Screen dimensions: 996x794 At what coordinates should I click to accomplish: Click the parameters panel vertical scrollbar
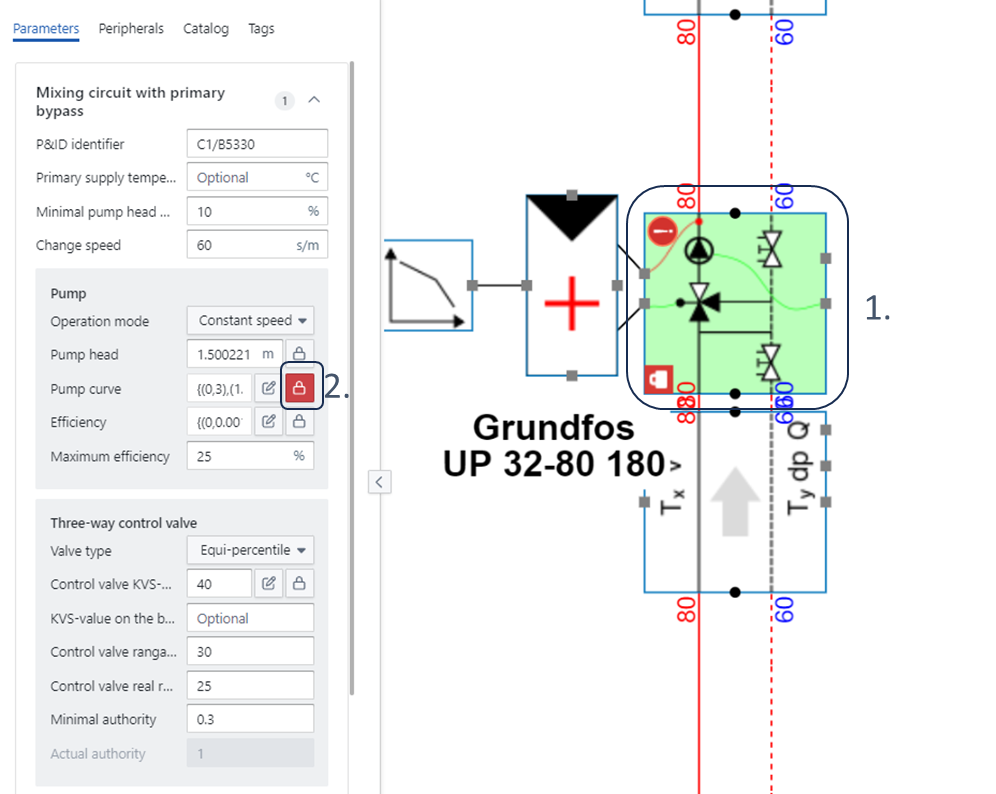[x=352, y=380]
